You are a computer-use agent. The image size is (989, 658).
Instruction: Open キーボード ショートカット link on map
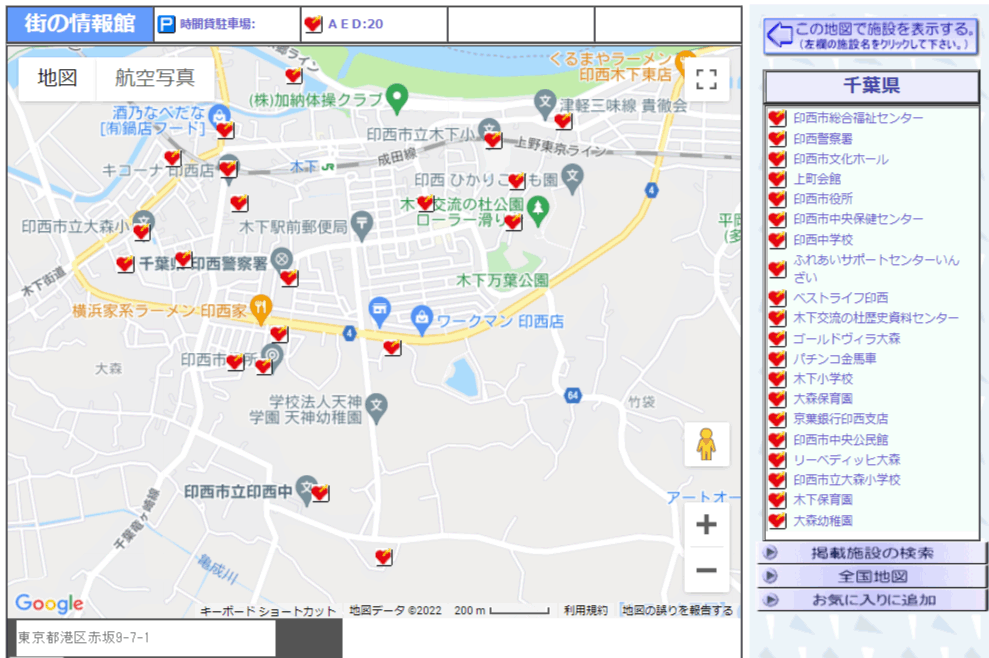(x=268, y=611)
